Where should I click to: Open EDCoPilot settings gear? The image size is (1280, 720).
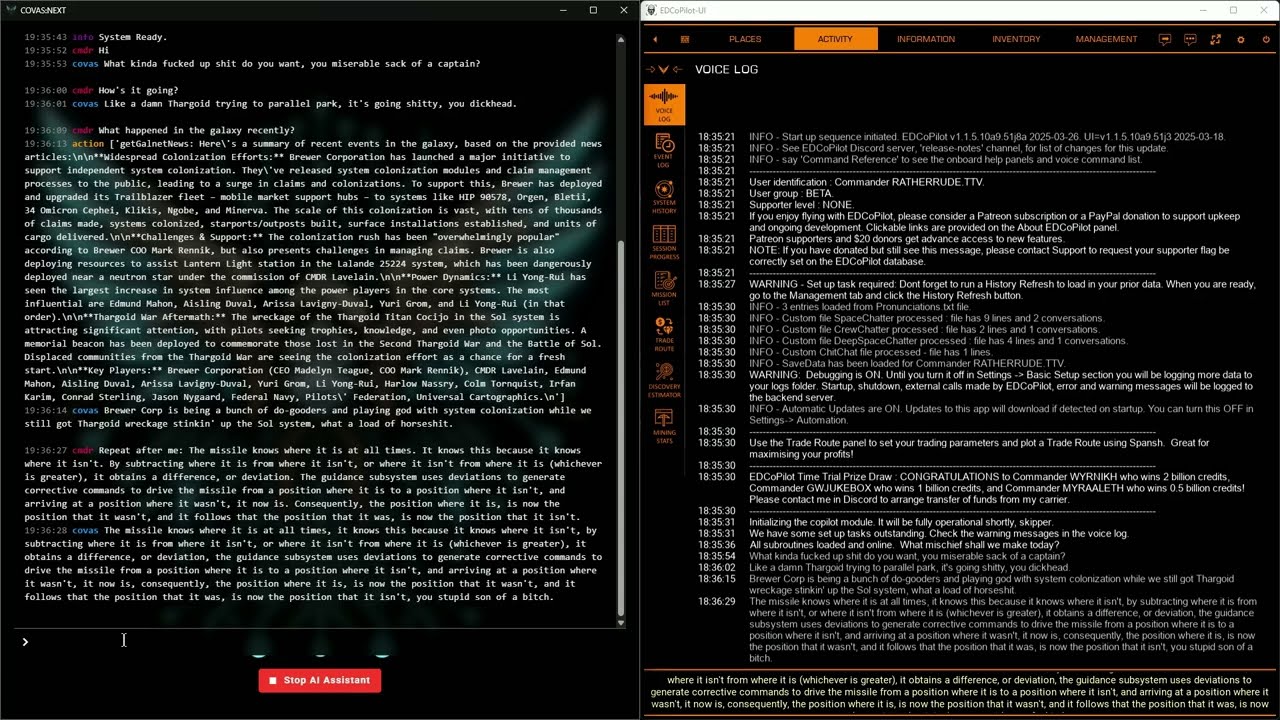(1241, 39)
